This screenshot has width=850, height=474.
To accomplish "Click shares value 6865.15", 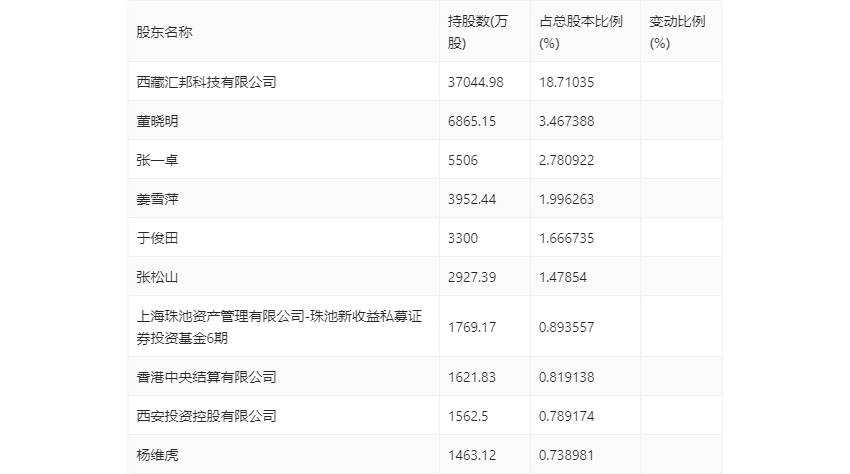I will click(x=472, y=121).
